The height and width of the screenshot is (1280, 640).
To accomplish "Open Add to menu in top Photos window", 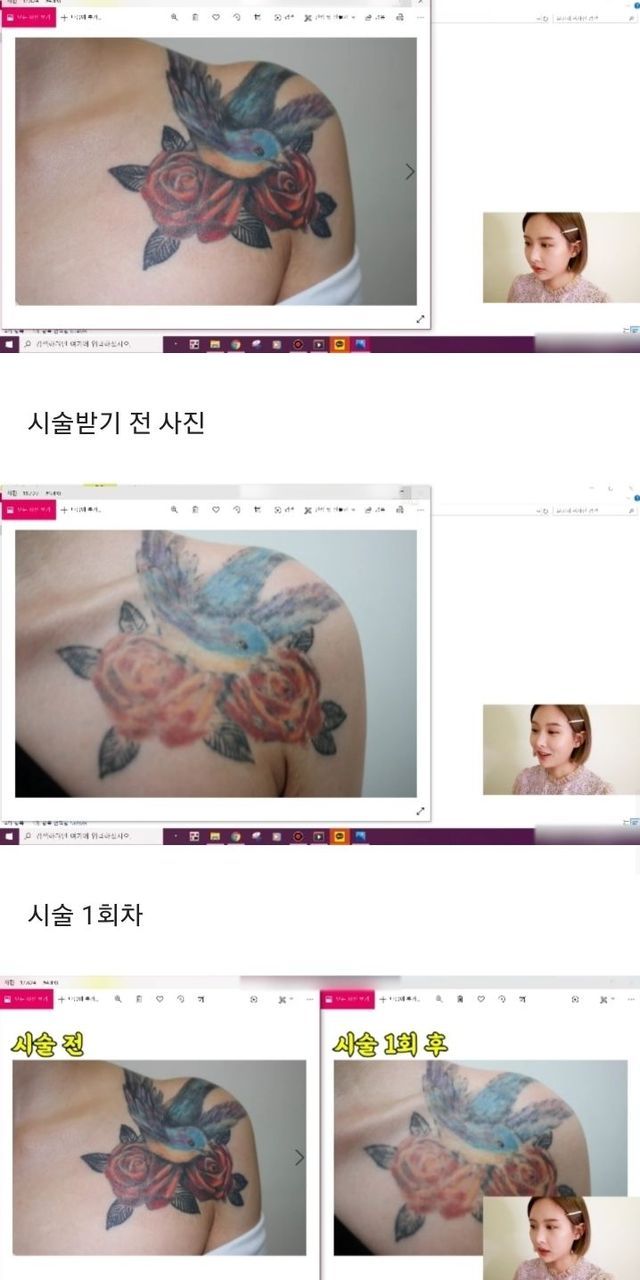I will point(80,17).
